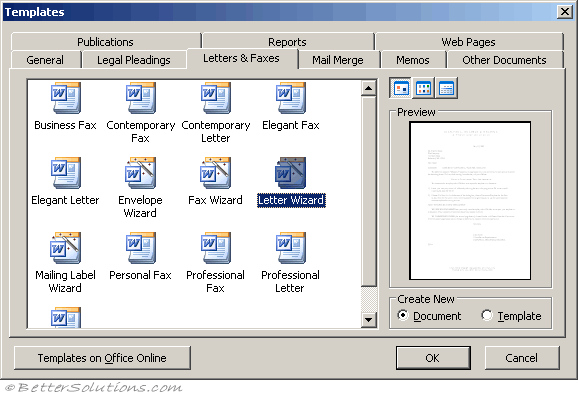578x395 pixels.
Task: Click the Cancel button
Action: point(522,358)
